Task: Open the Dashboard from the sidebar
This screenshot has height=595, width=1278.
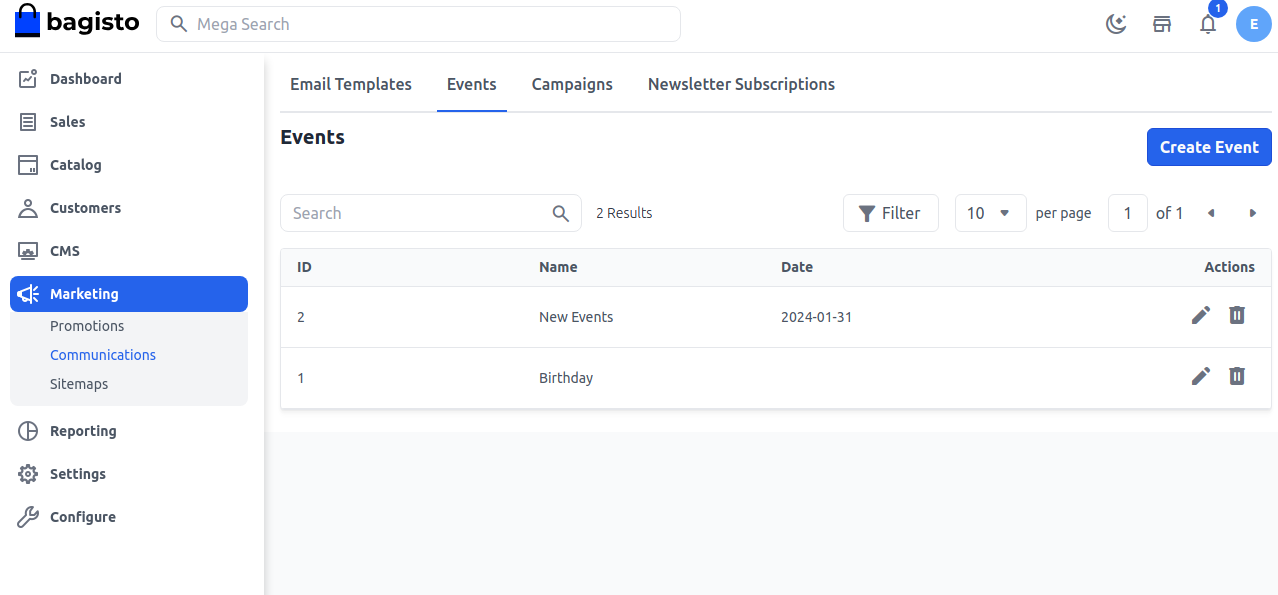Action: pyautogui.click(x=28, y=78)
